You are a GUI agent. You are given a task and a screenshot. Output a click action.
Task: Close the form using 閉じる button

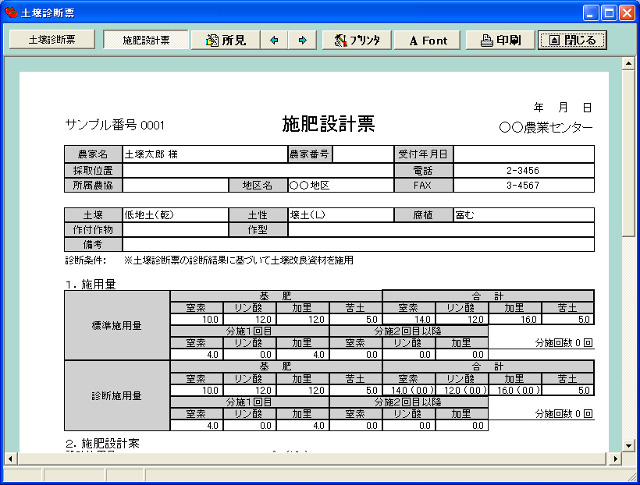click(571, 40)
